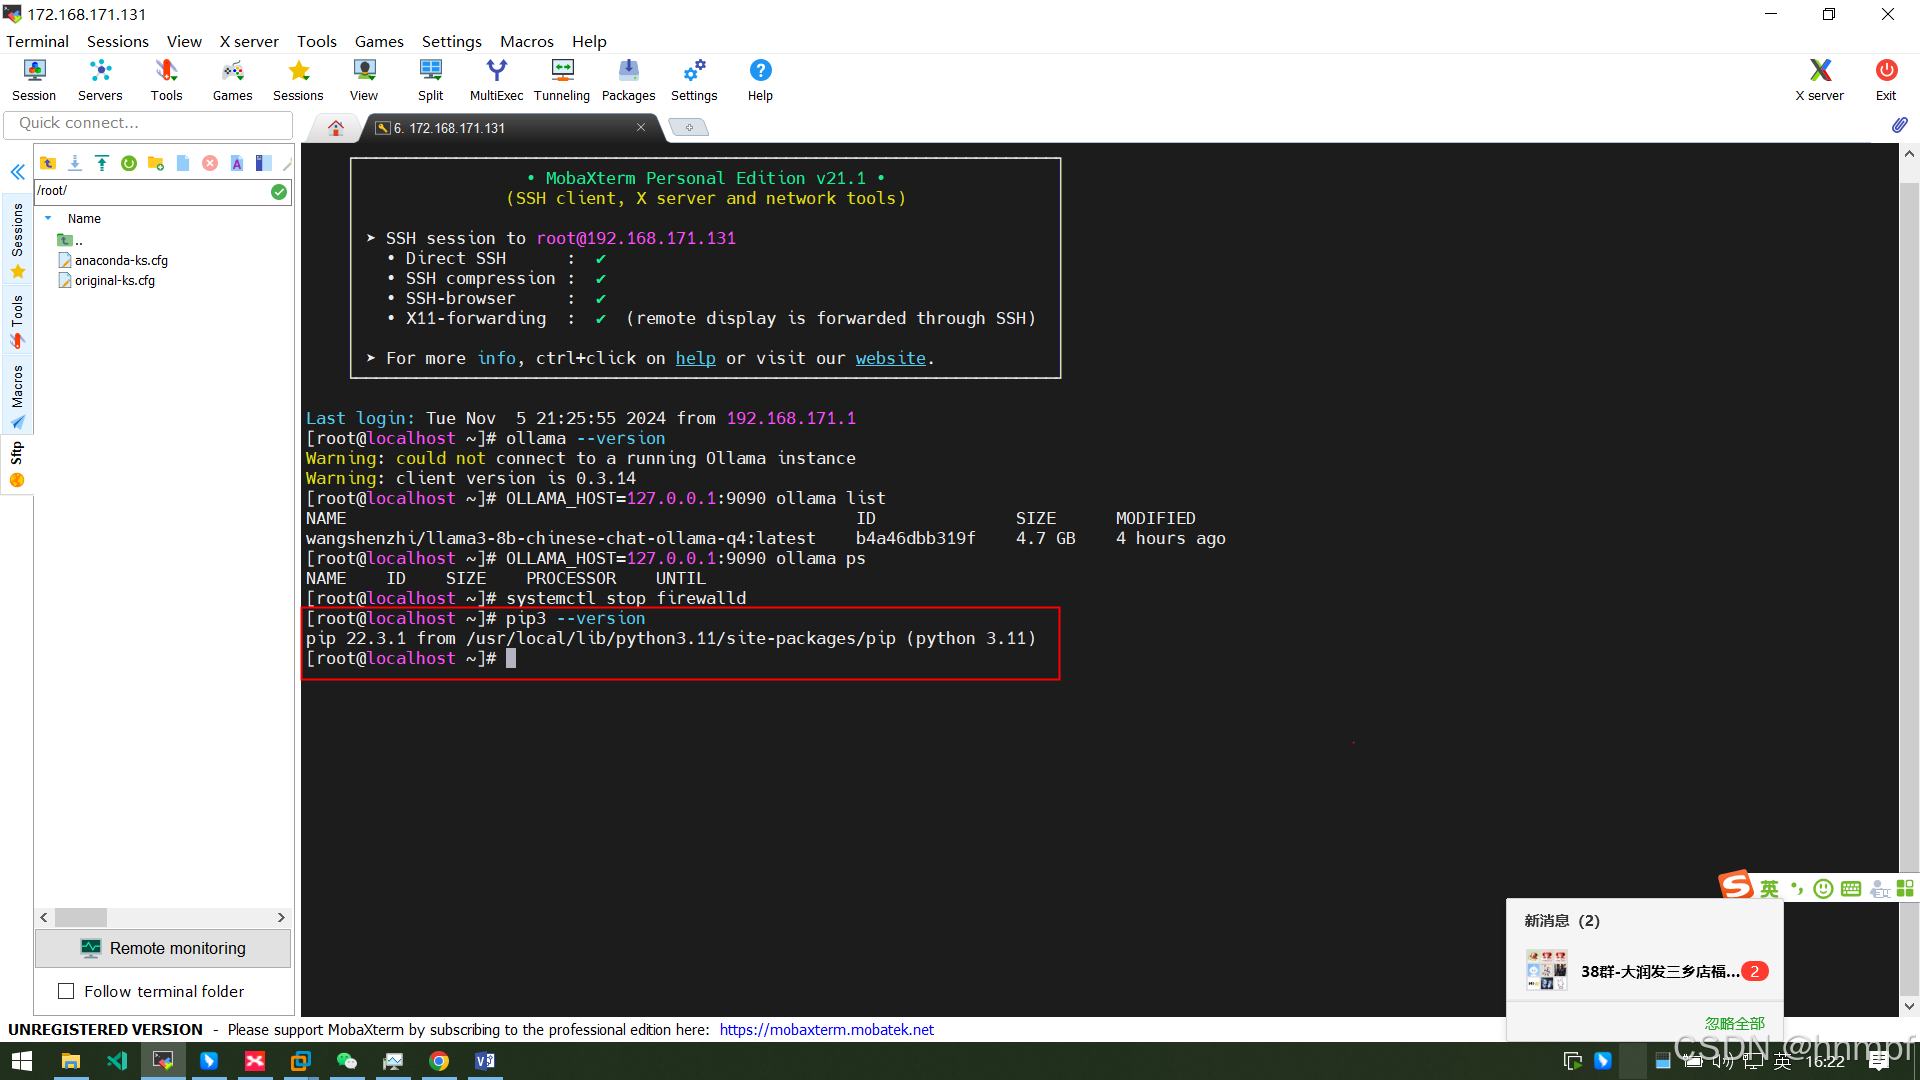The width and height of the screenshot is (1920, 1080).
Task: Open the X server menu
Action: (249, 41)
